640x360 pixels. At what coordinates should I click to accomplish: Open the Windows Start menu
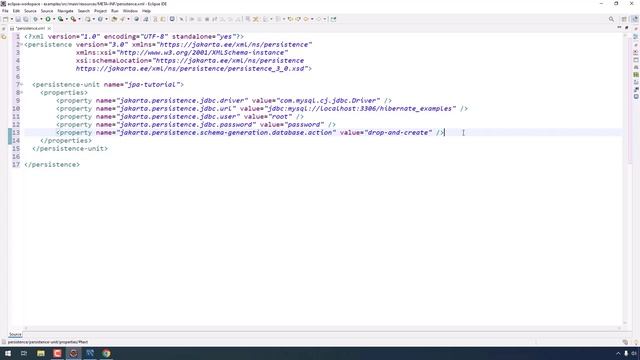[8, 353]
